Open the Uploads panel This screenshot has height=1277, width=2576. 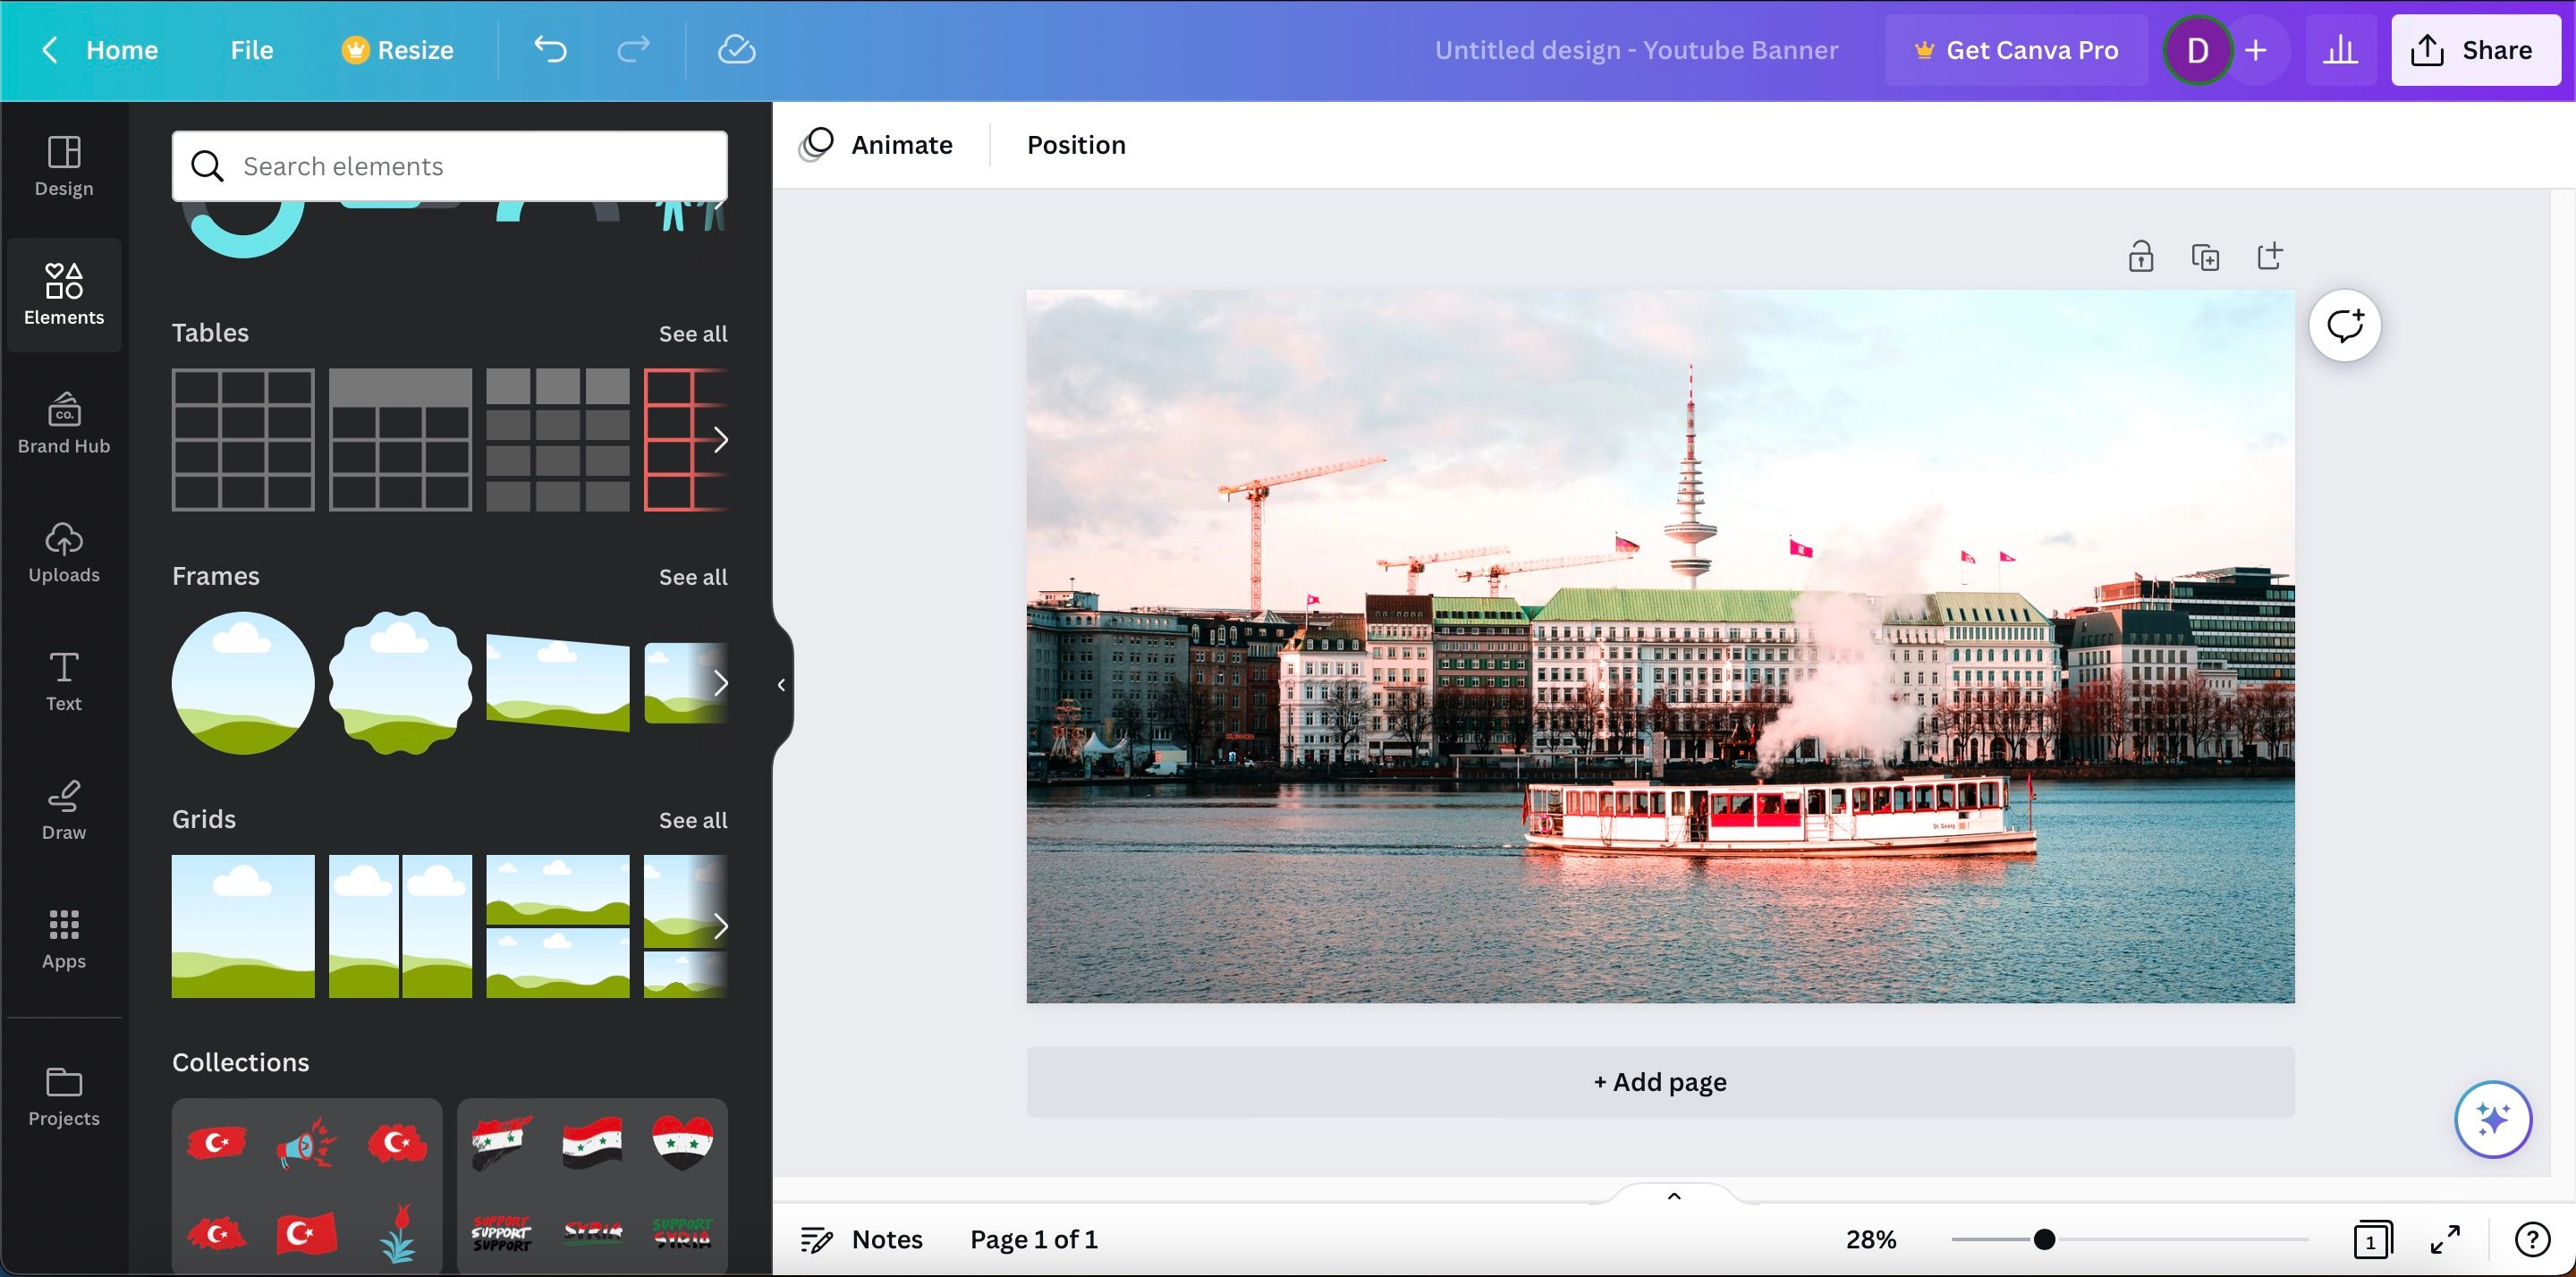pyautogui.click(x=63, y=551)
